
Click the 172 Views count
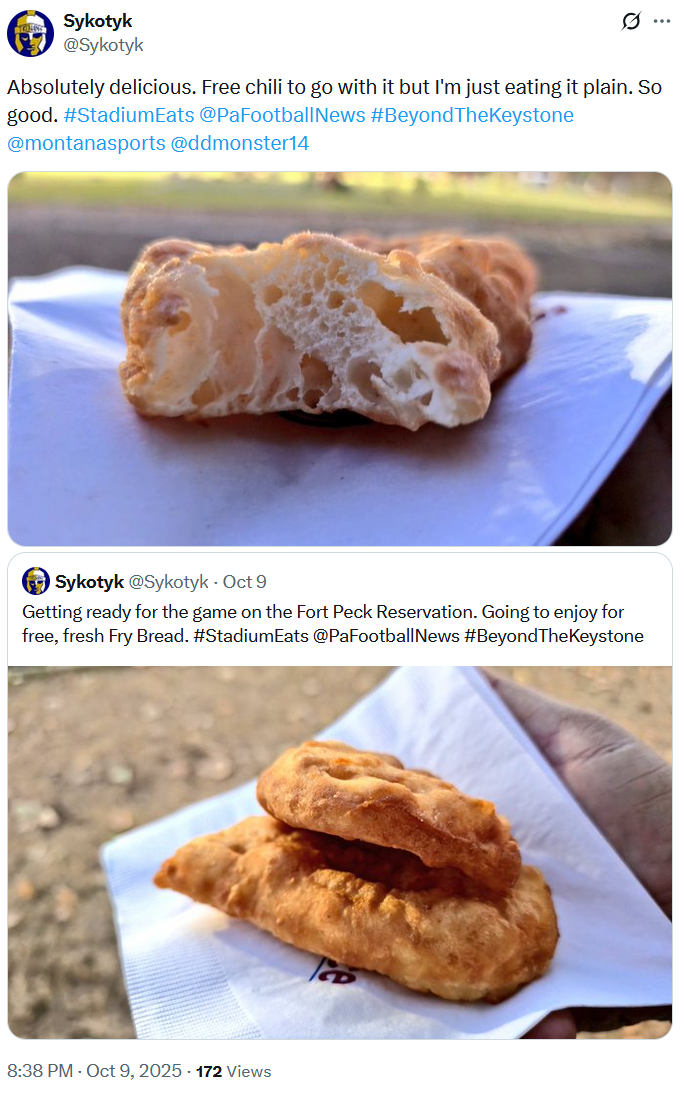[x=233, y=1071]
